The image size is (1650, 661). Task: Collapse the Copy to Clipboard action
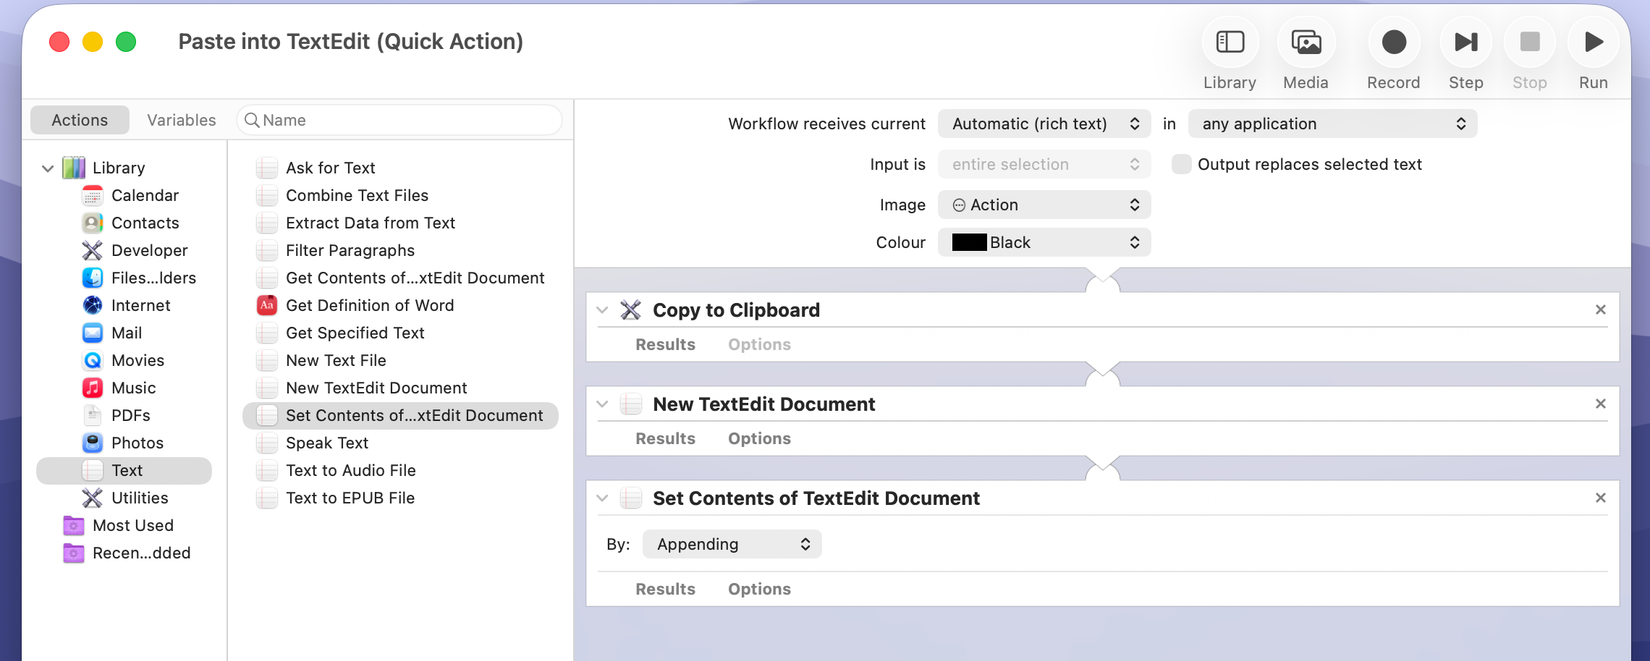click(x=602, y=310)
